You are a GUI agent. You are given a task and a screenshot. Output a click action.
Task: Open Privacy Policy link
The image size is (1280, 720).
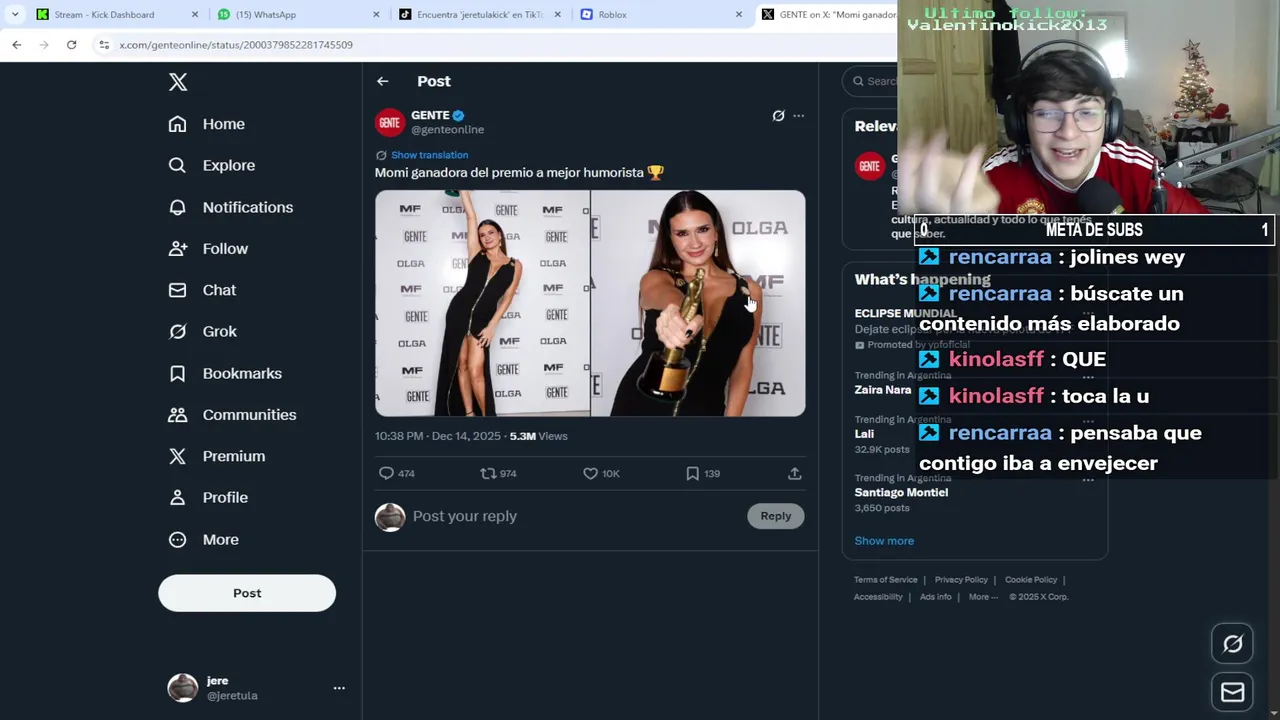pos(961,580)
